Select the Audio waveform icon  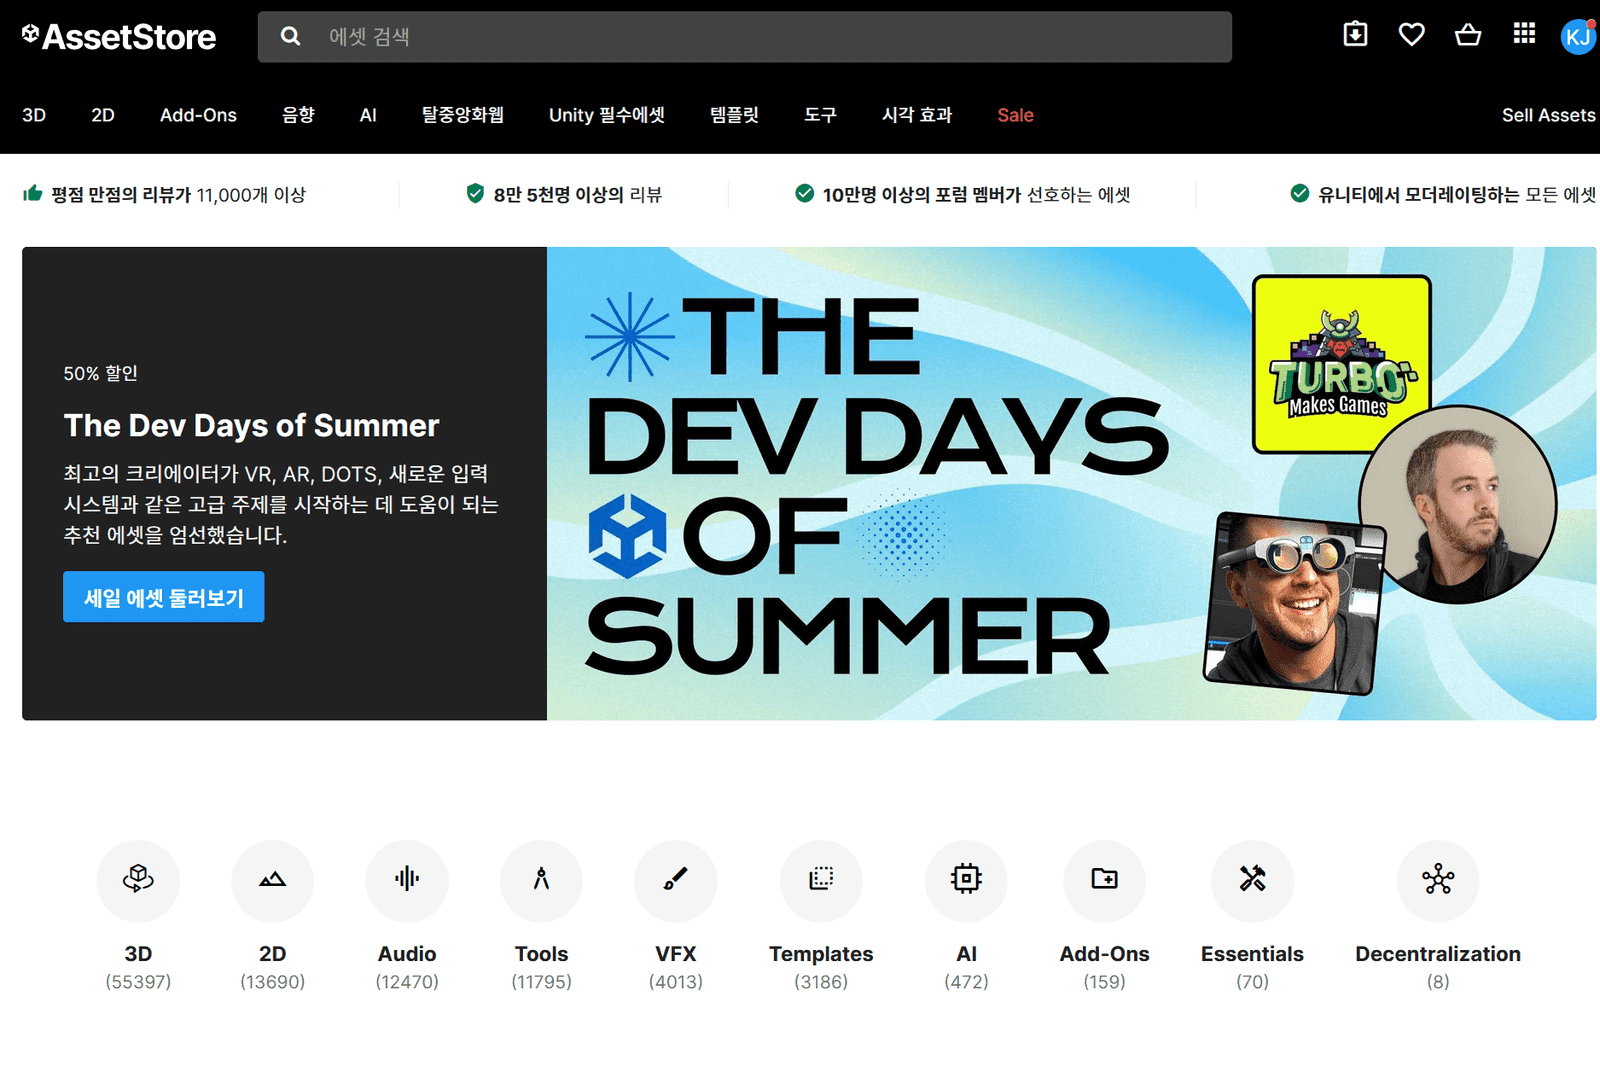click(407, 880)
